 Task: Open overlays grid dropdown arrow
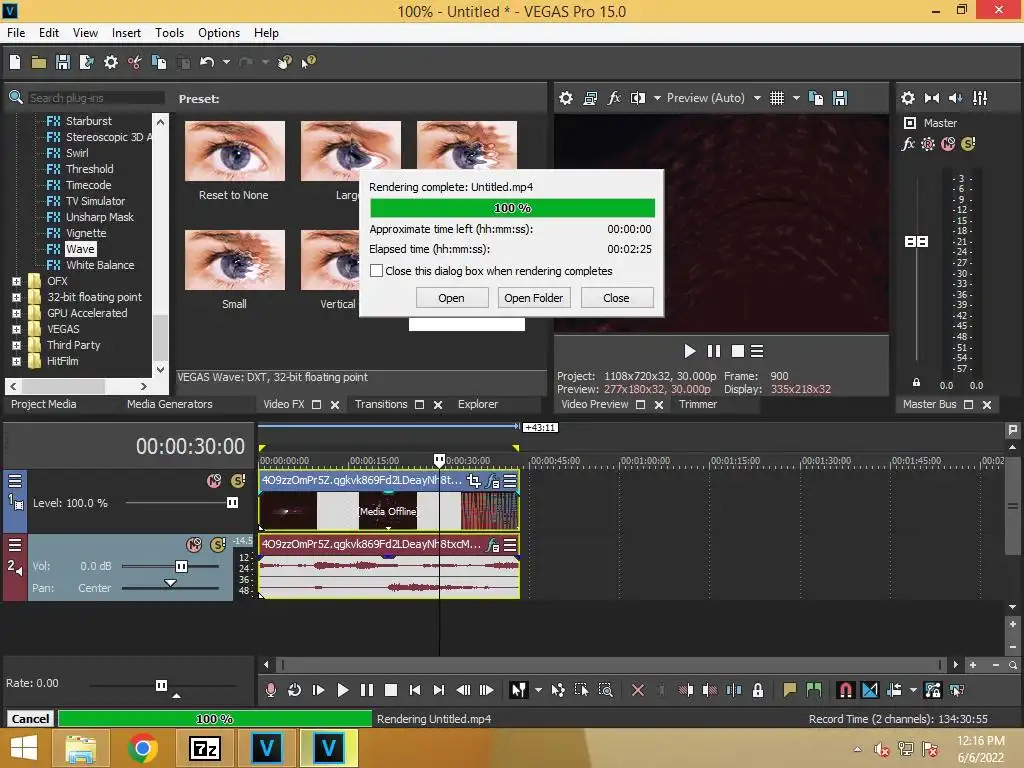click(x=796, y=98)
